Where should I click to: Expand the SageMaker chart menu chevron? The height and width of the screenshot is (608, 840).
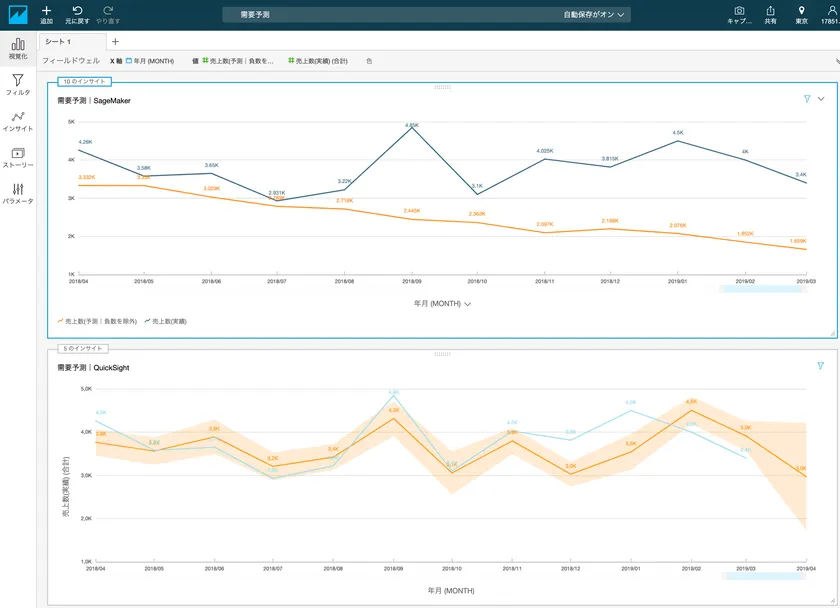[821, 99]
